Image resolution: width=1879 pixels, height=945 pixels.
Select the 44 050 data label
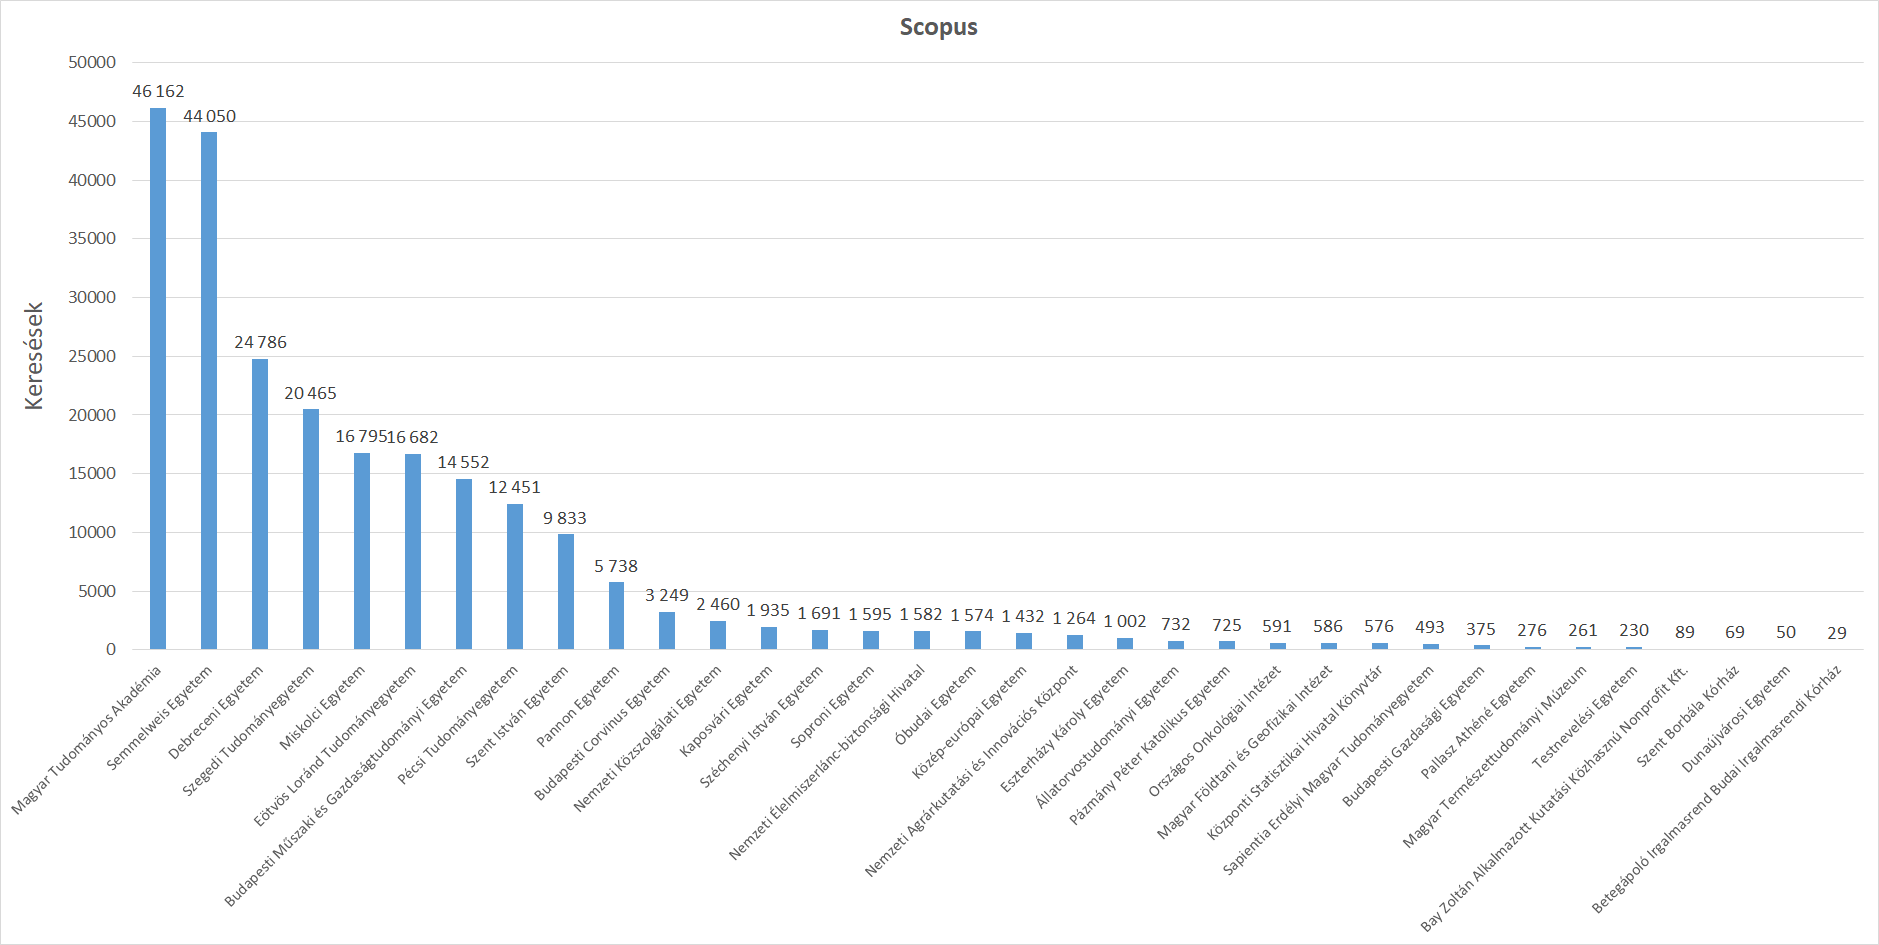(210, 116)
